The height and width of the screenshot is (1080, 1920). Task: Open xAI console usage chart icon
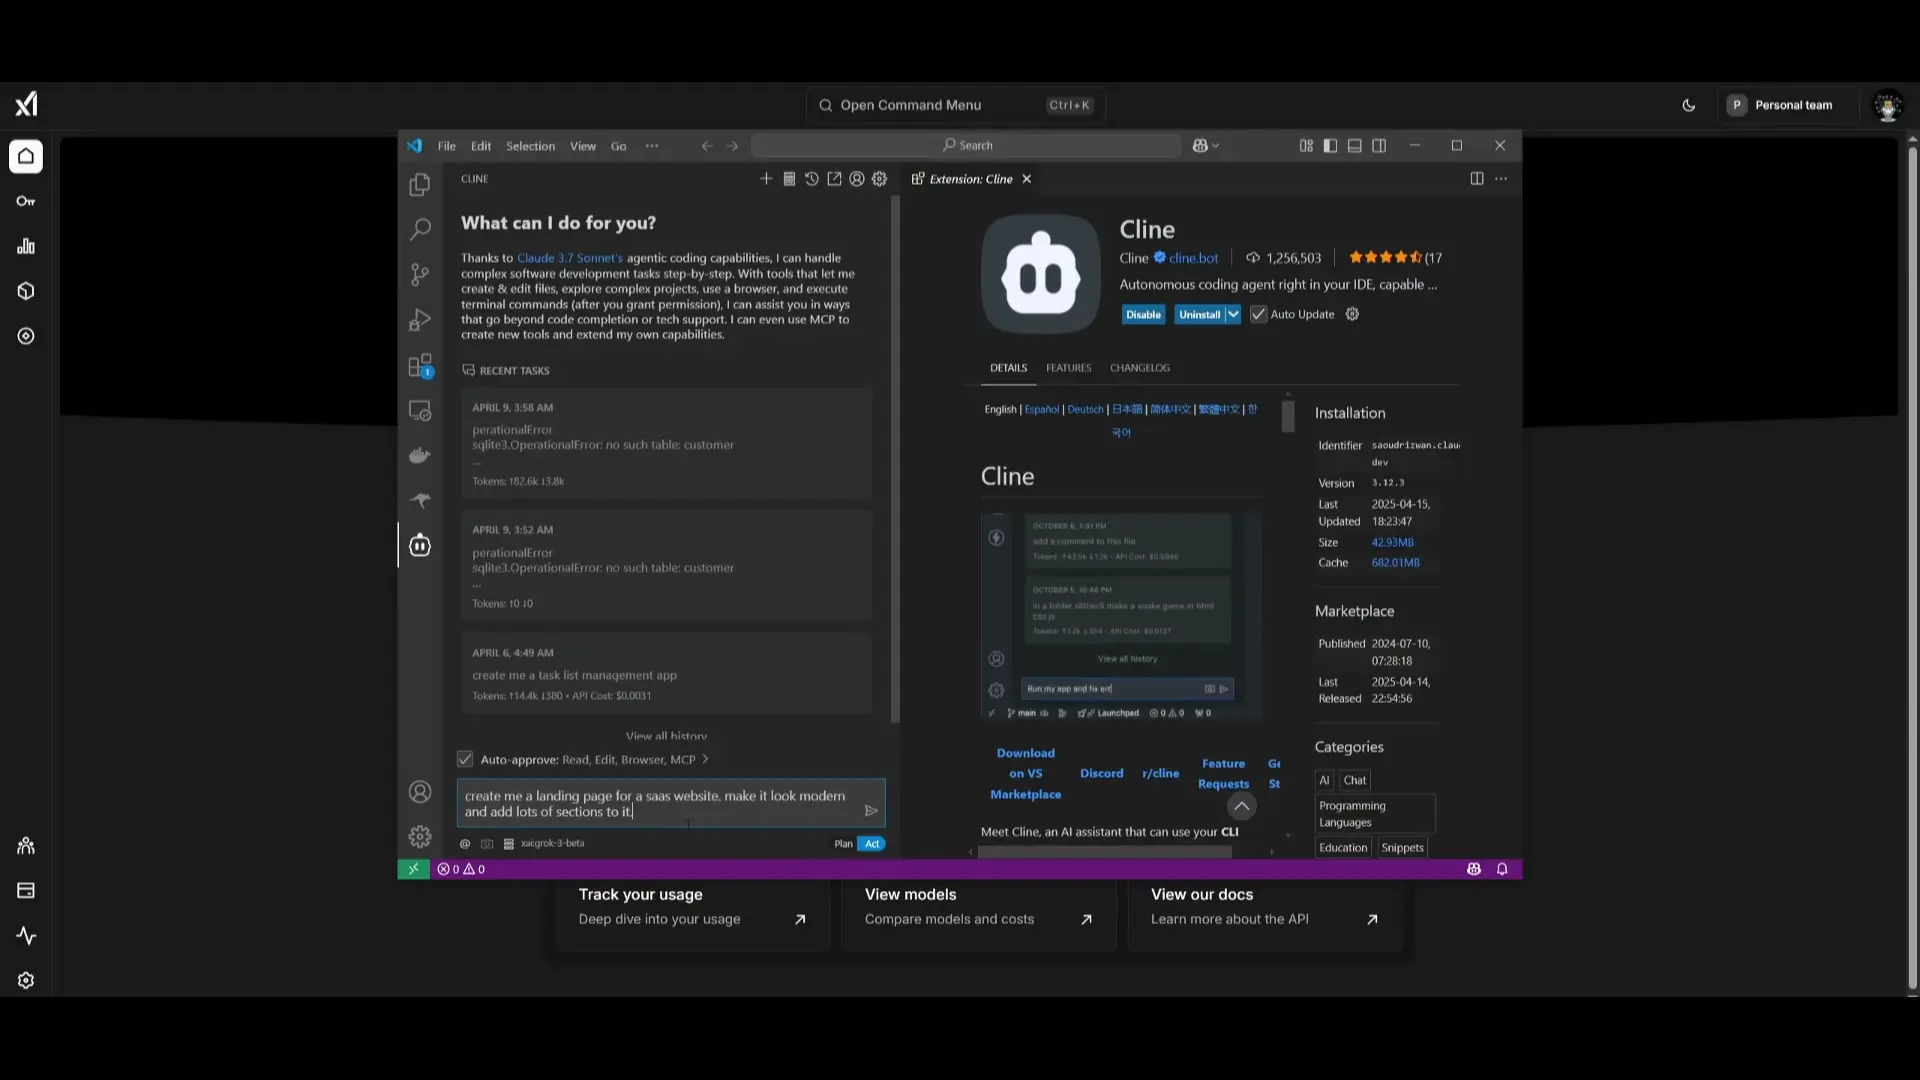pyautogui.click(x=26, y=246)
